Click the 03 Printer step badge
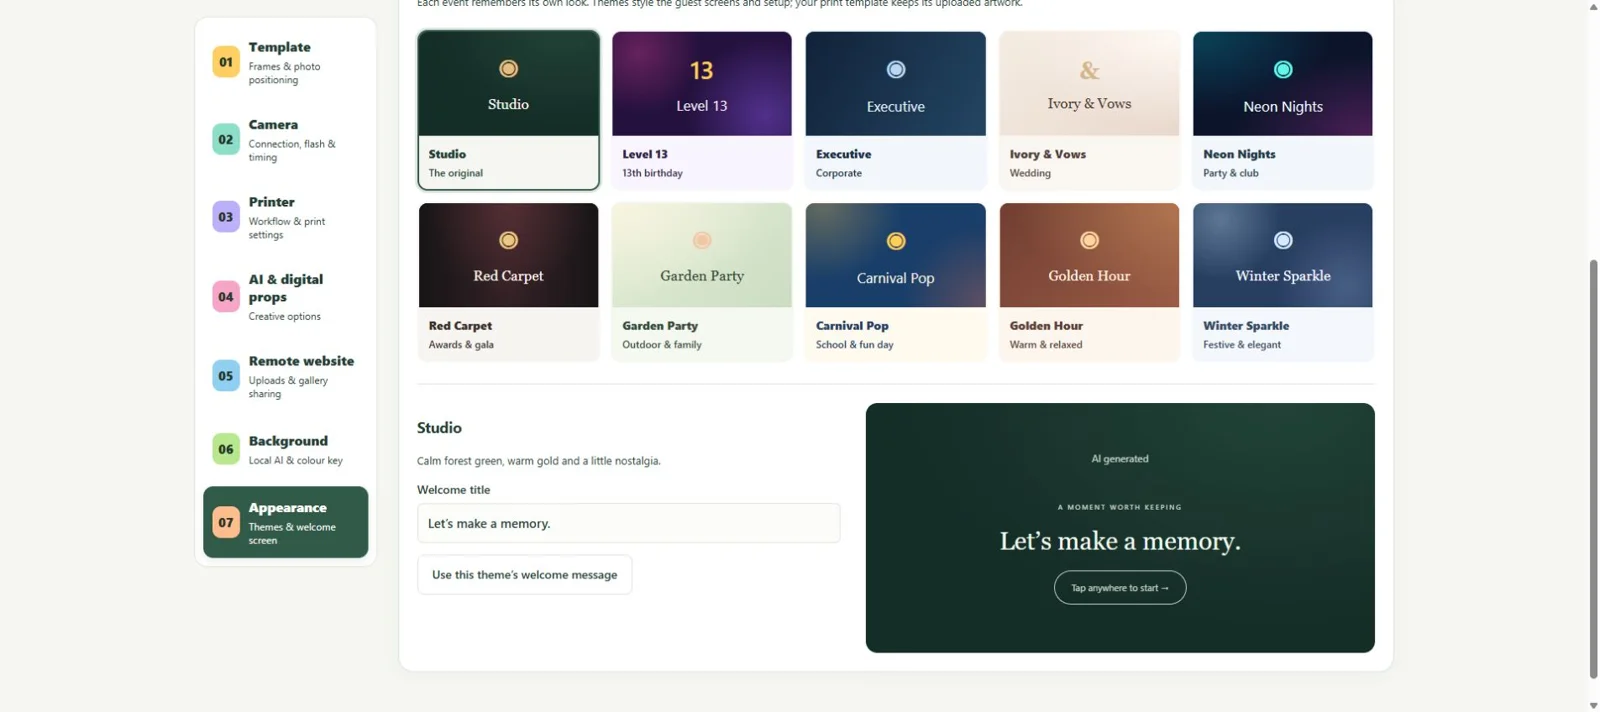The width and height of the screenshot is (1600, 712). pos(226,217)
